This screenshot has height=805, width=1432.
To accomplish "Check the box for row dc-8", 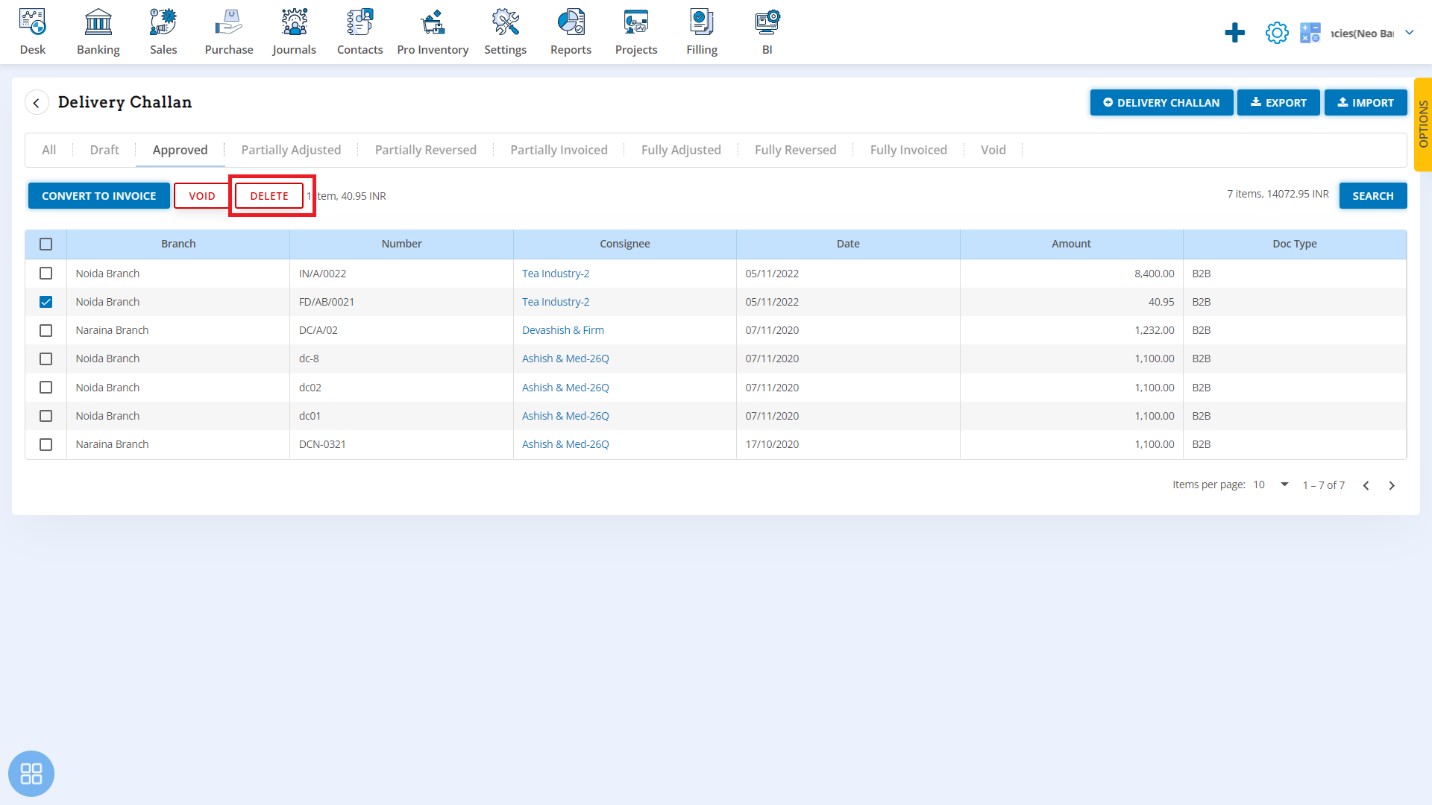I will (x=45, y=359).
